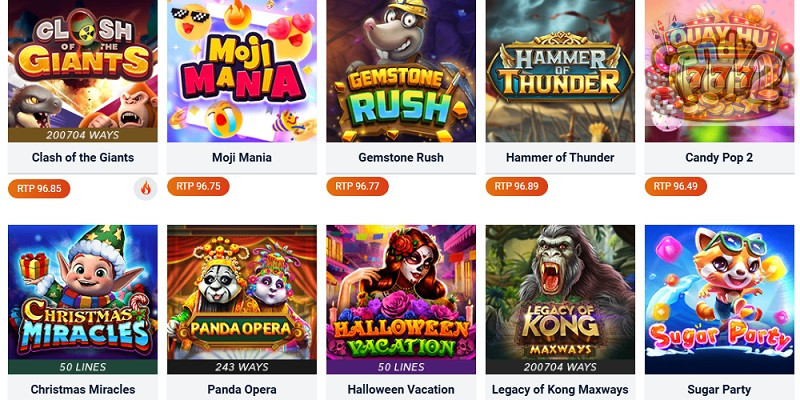Select Legacy of Kong Maxways artwork
Screen dimensions: 800x400
560,299
